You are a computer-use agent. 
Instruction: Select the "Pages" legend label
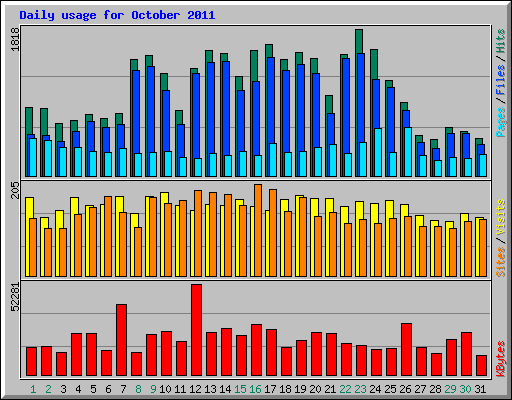(x=501, y=122)
